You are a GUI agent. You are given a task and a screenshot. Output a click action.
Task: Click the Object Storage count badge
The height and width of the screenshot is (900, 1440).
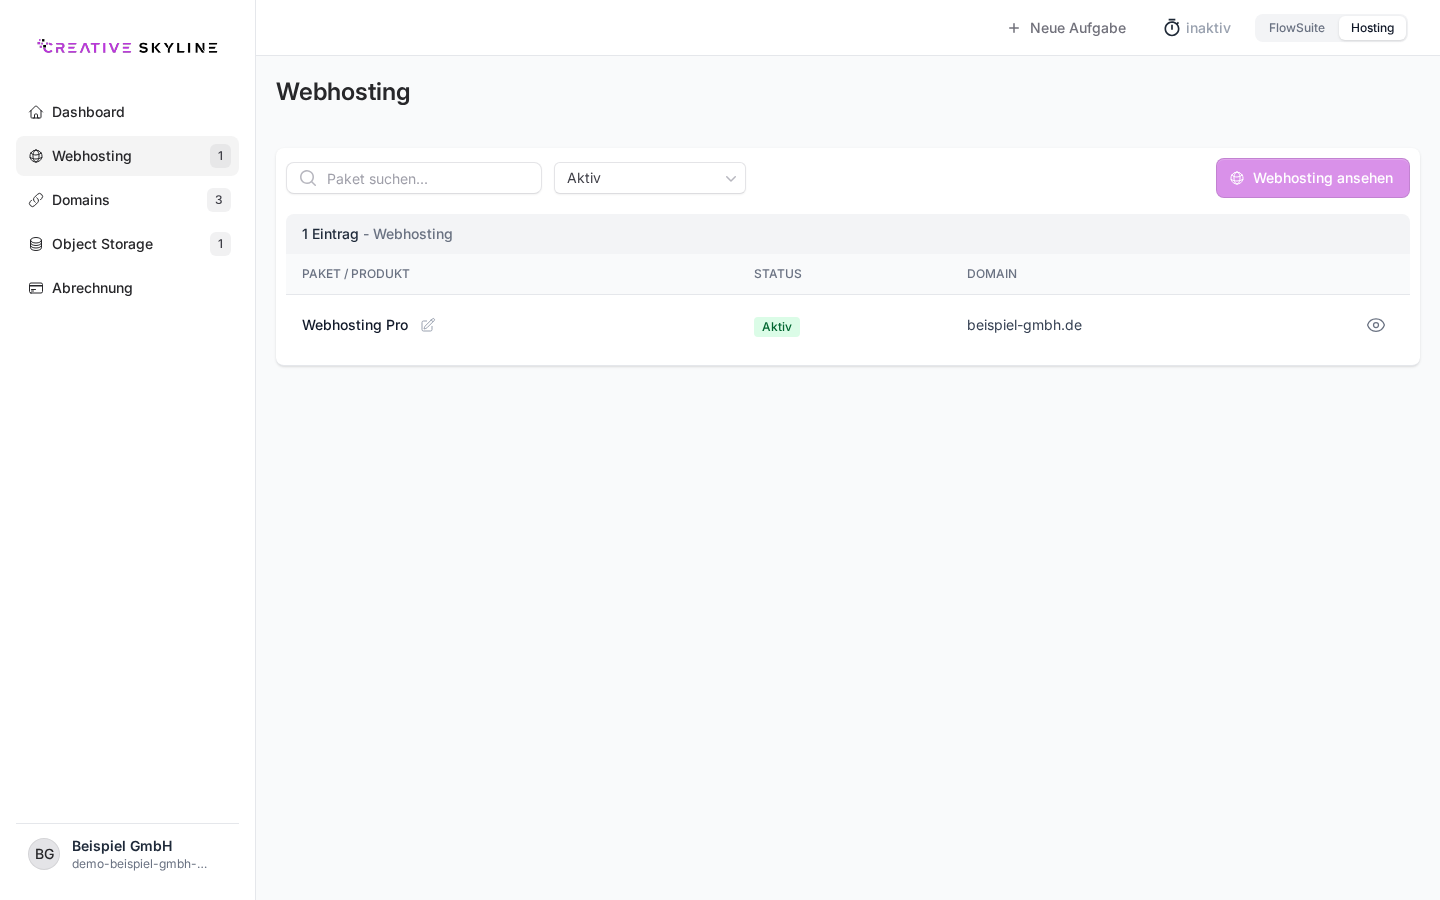[220, 244]
